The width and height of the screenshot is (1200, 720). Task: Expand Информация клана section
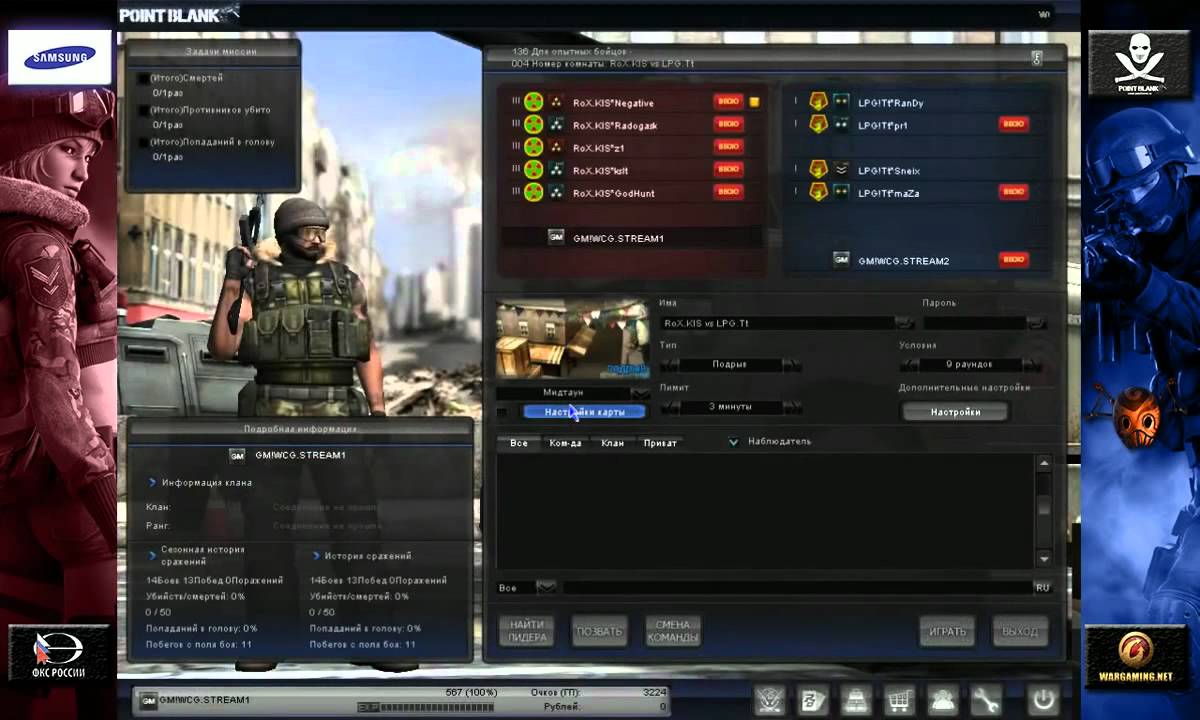153,482
